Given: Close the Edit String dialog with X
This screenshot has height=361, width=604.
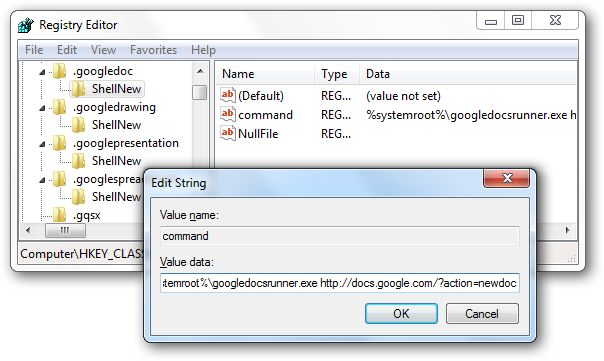Looking at the screenshot, I should 507,178.
